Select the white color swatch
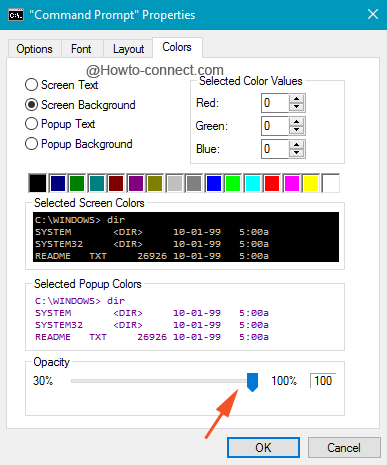387x465 pixels. (x=331, y=183)
